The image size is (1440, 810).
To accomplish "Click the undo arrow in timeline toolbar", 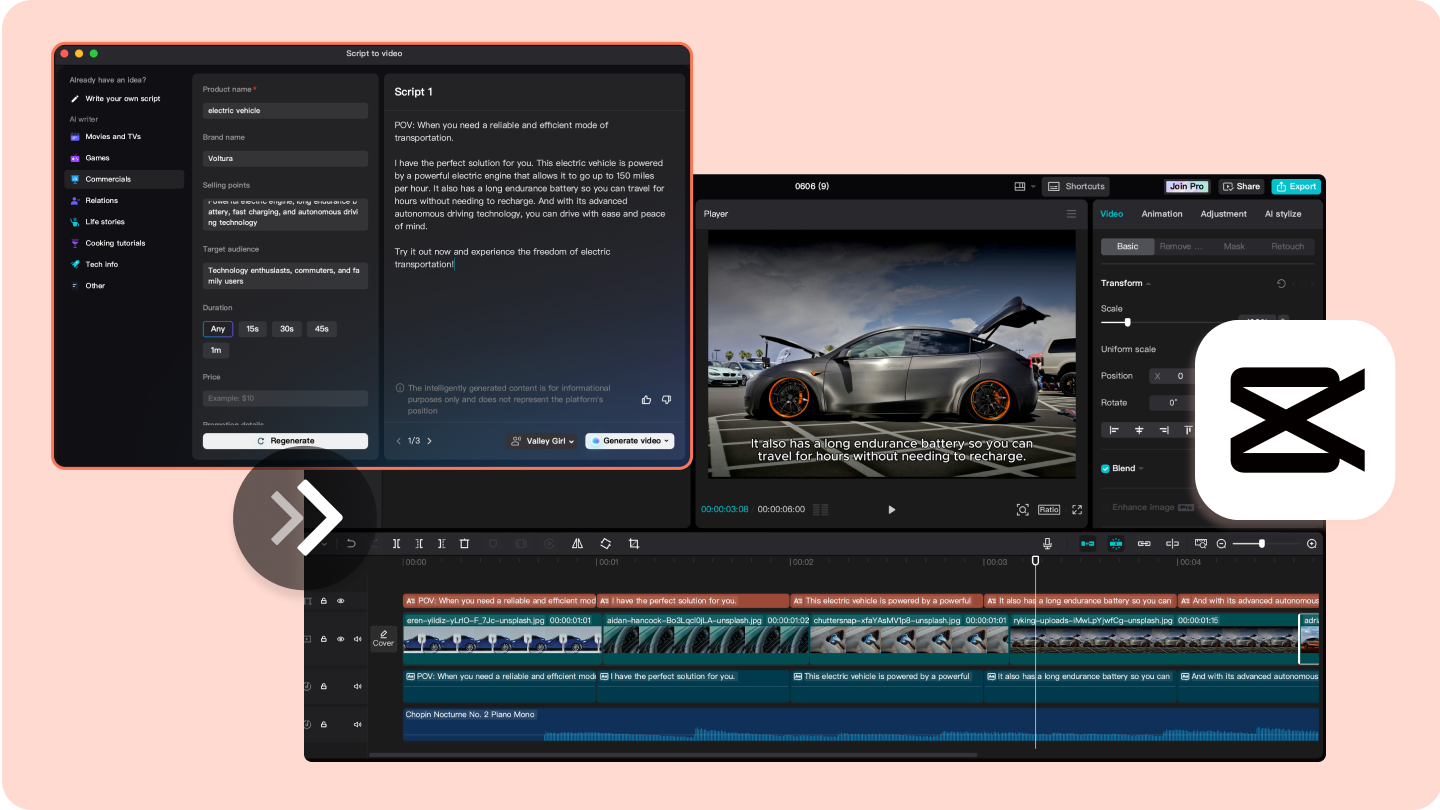I will pos(351,544).
